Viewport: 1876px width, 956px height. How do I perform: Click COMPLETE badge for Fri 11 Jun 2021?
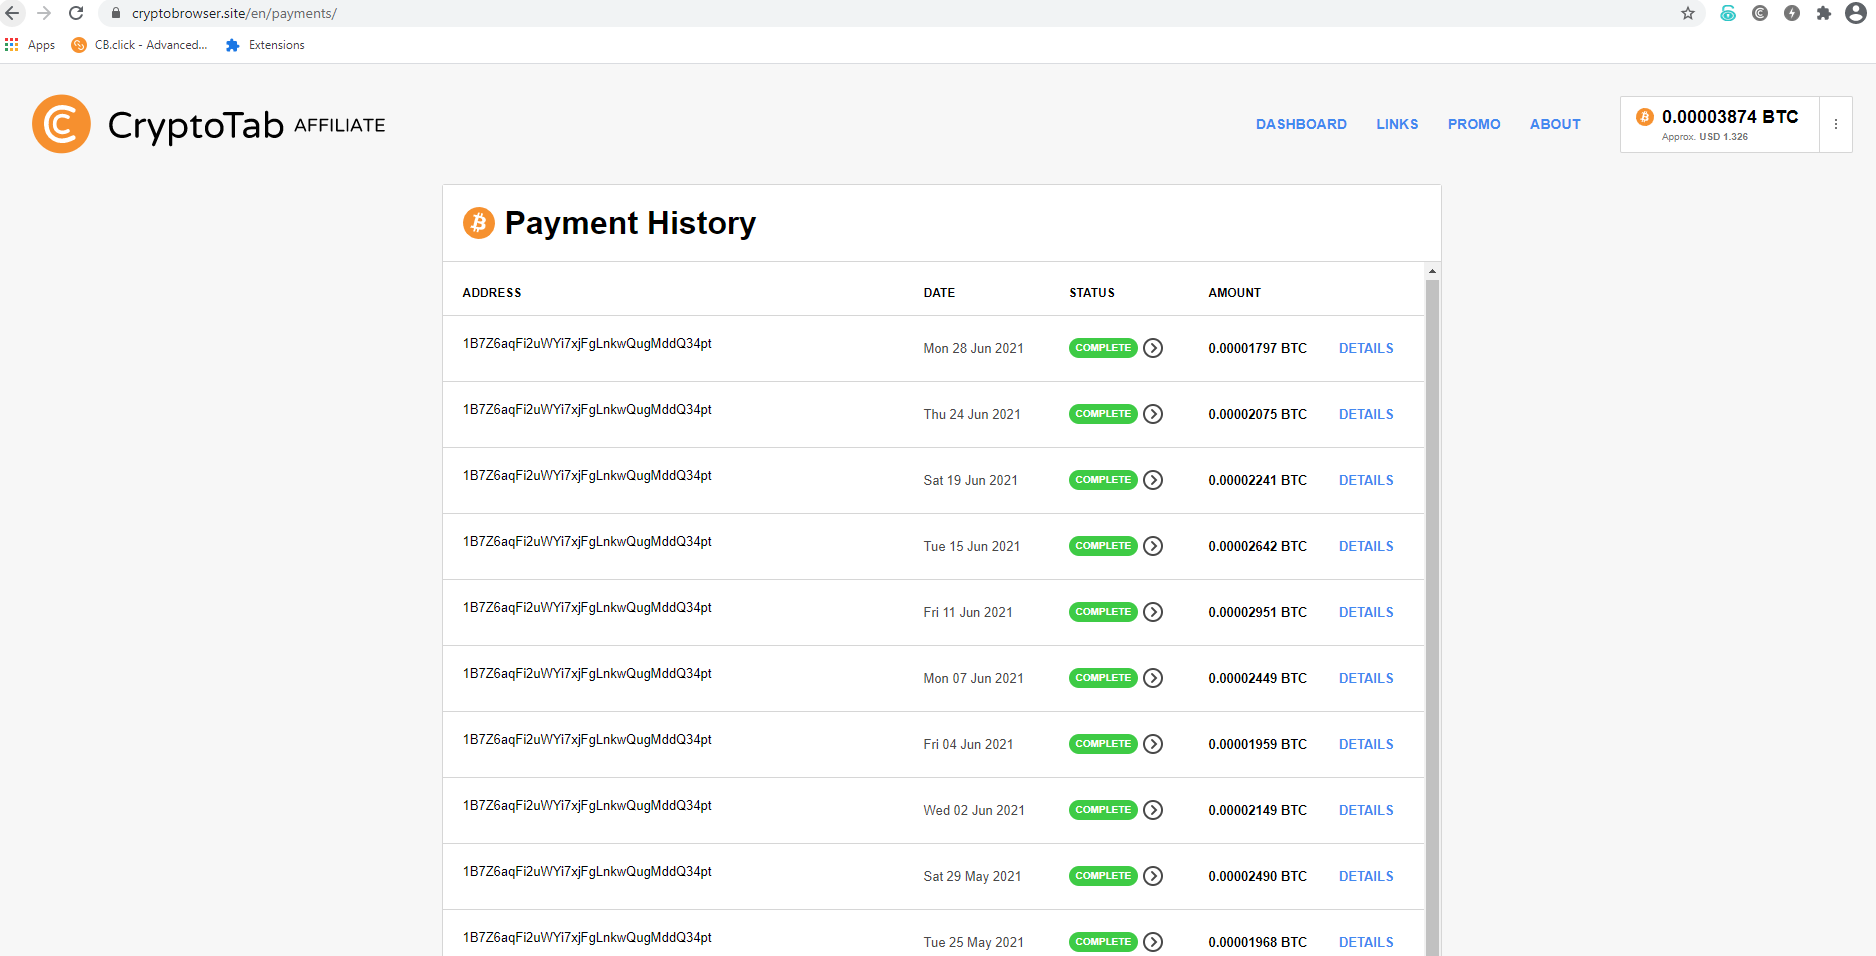(1103, 612)
